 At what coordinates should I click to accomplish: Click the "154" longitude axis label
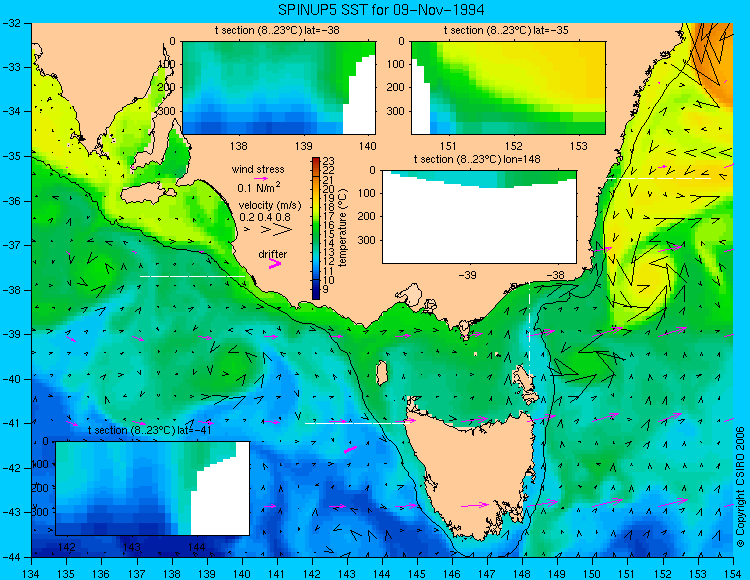[x=733, y=574]
